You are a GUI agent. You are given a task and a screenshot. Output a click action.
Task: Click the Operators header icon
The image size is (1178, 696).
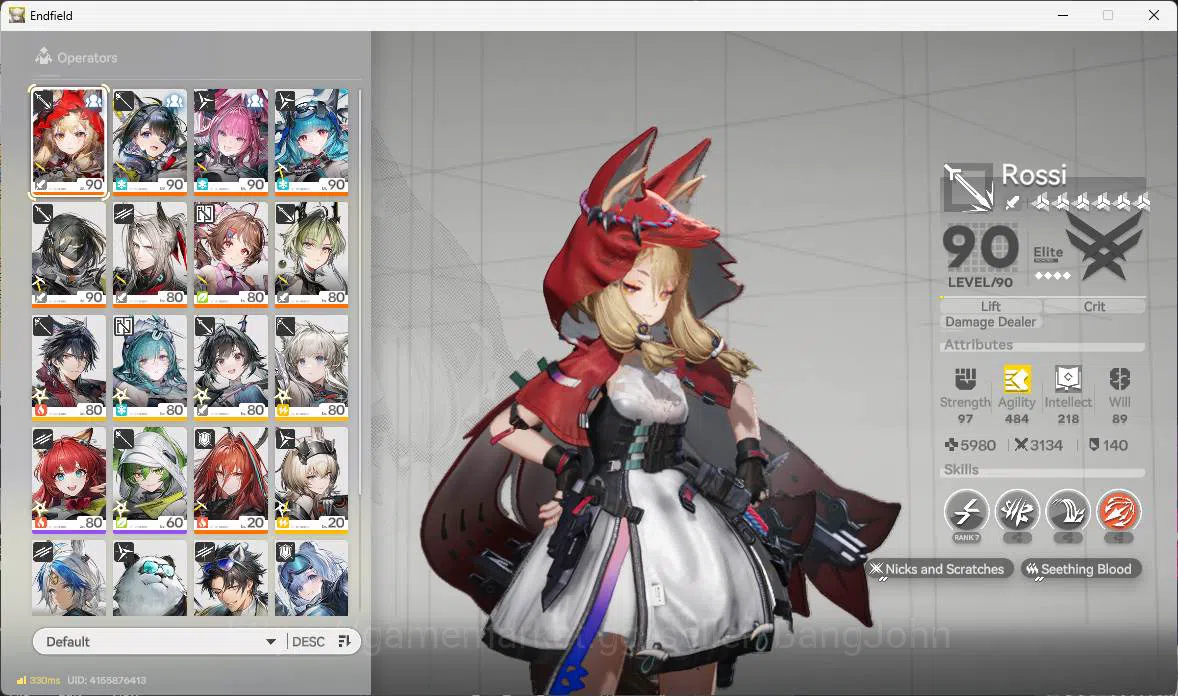point(44,56)
